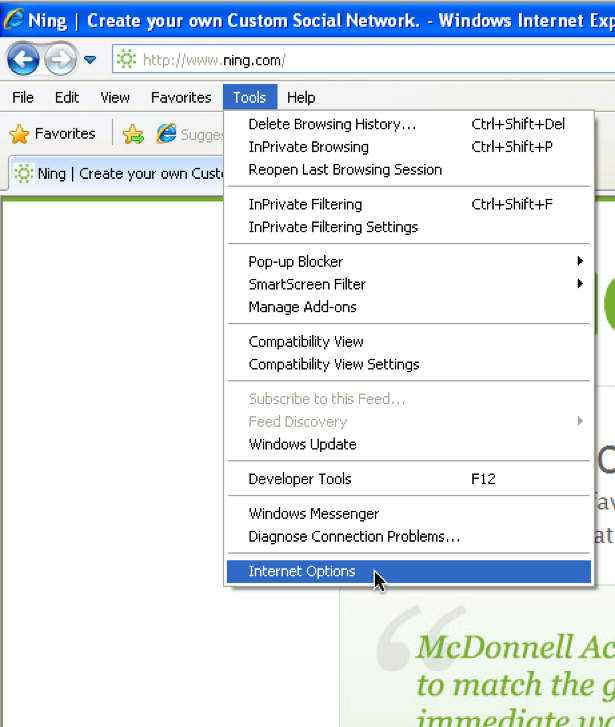Expand the Pop-up Blocker submenu
The height and width of the screenshot is (727, 615).
click(x=409, y=261)
